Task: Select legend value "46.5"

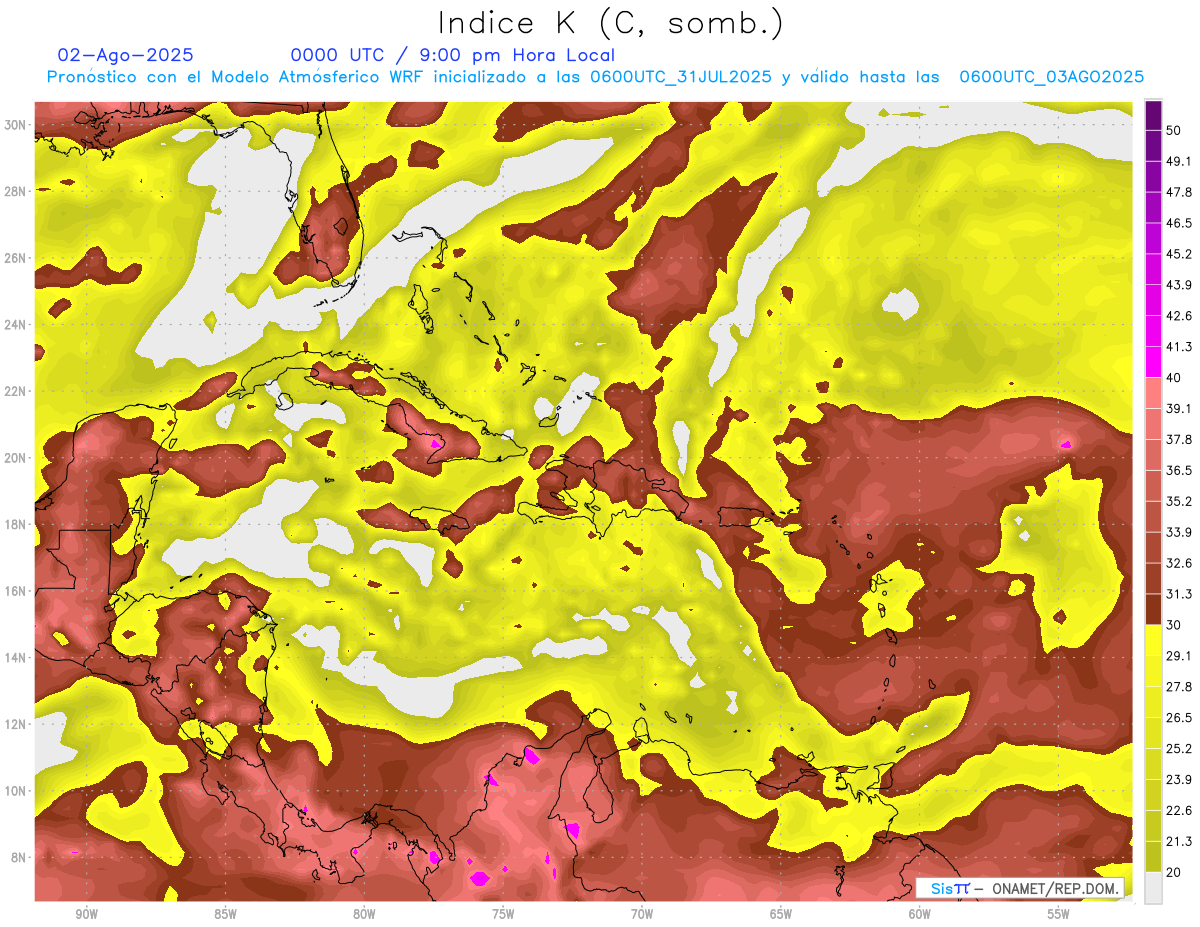Action: (1178, 222)
